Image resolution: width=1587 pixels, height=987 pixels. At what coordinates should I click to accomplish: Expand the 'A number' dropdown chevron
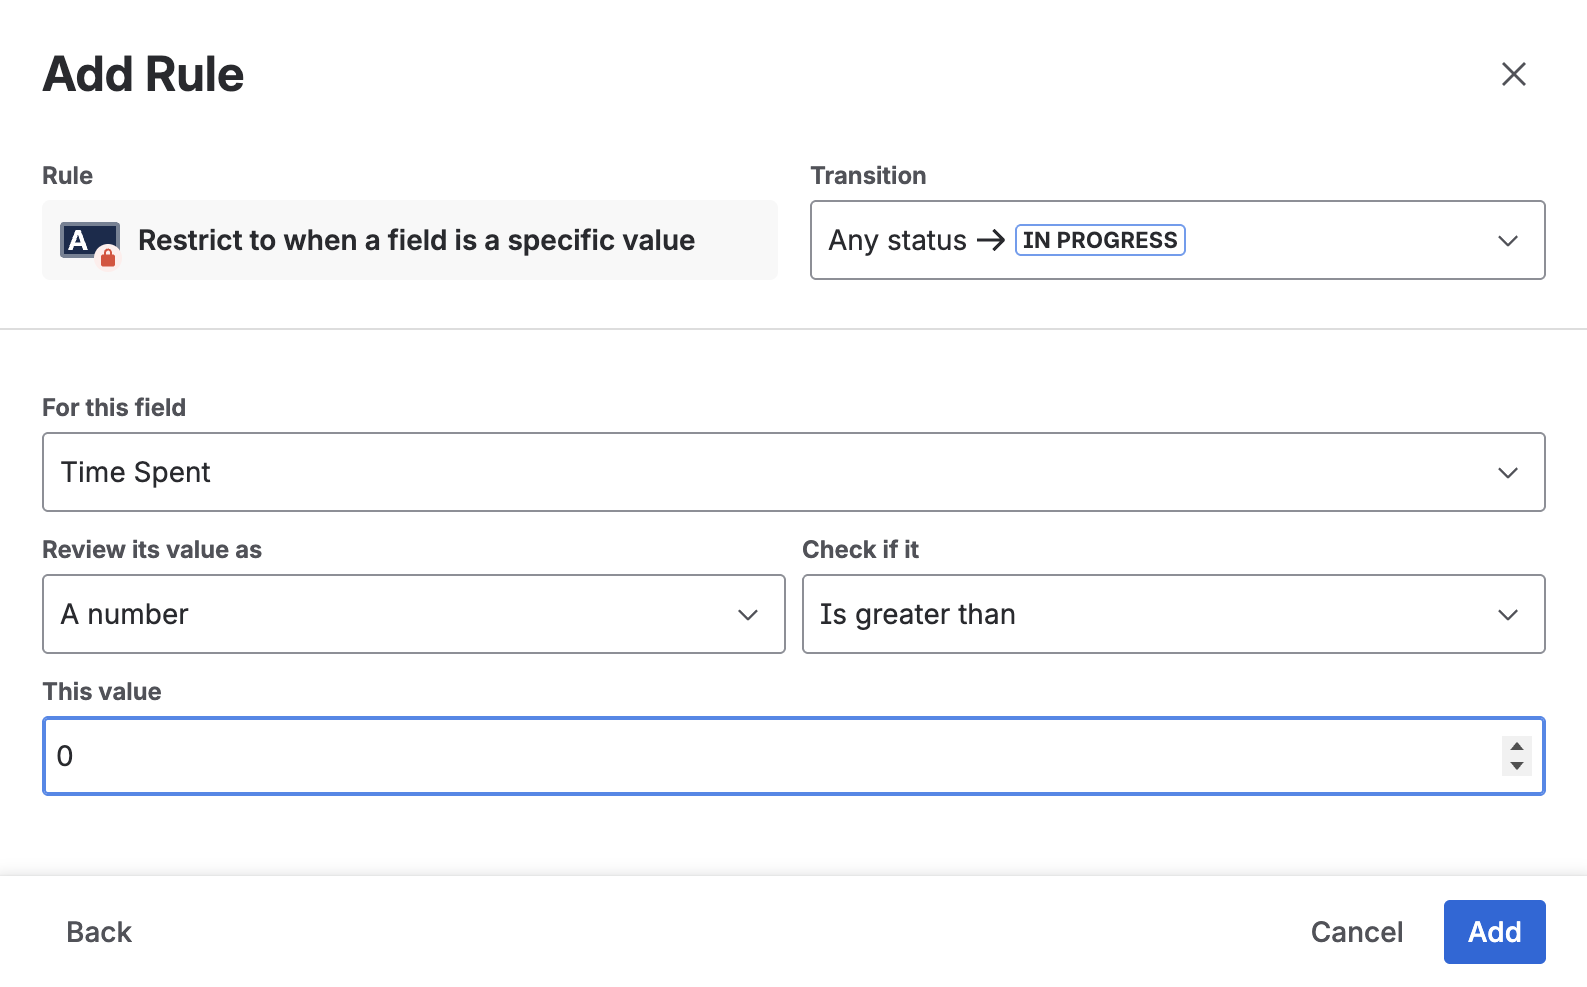(x=747, y=615)
